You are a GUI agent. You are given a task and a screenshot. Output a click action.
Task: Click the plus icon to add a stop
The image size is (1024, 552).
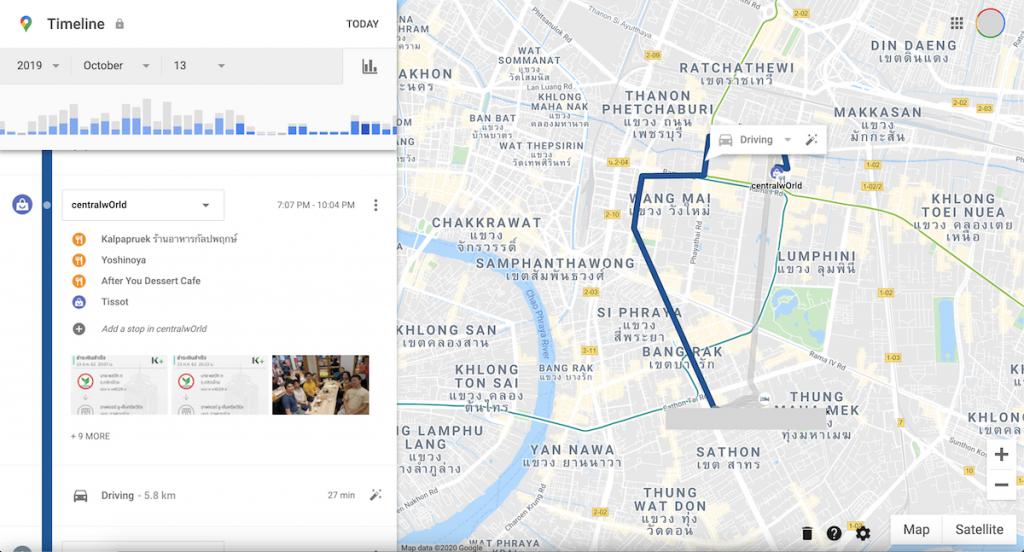[x=79, y=329]
